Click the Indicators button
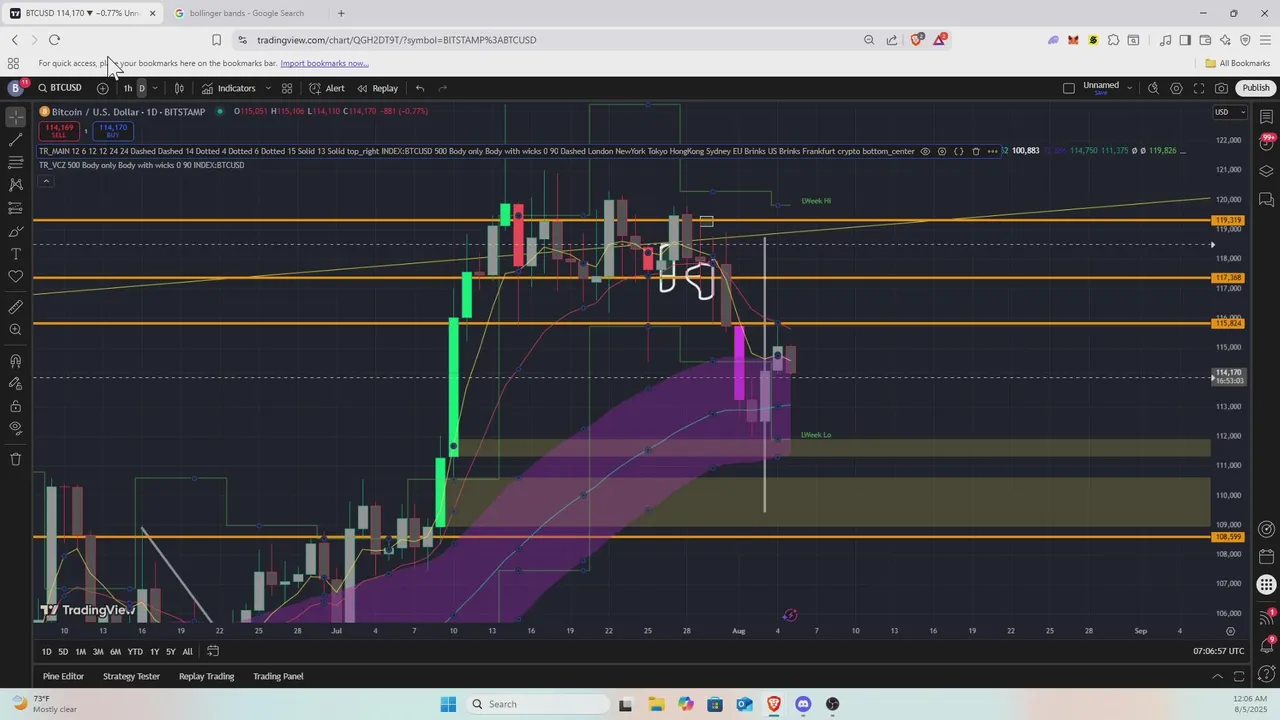 click(x=229, y=88)
